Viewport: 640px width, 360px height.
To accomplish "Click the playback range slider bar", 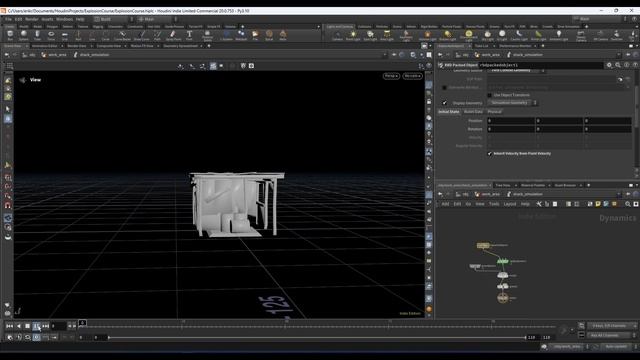I will (x=317, y=338).
